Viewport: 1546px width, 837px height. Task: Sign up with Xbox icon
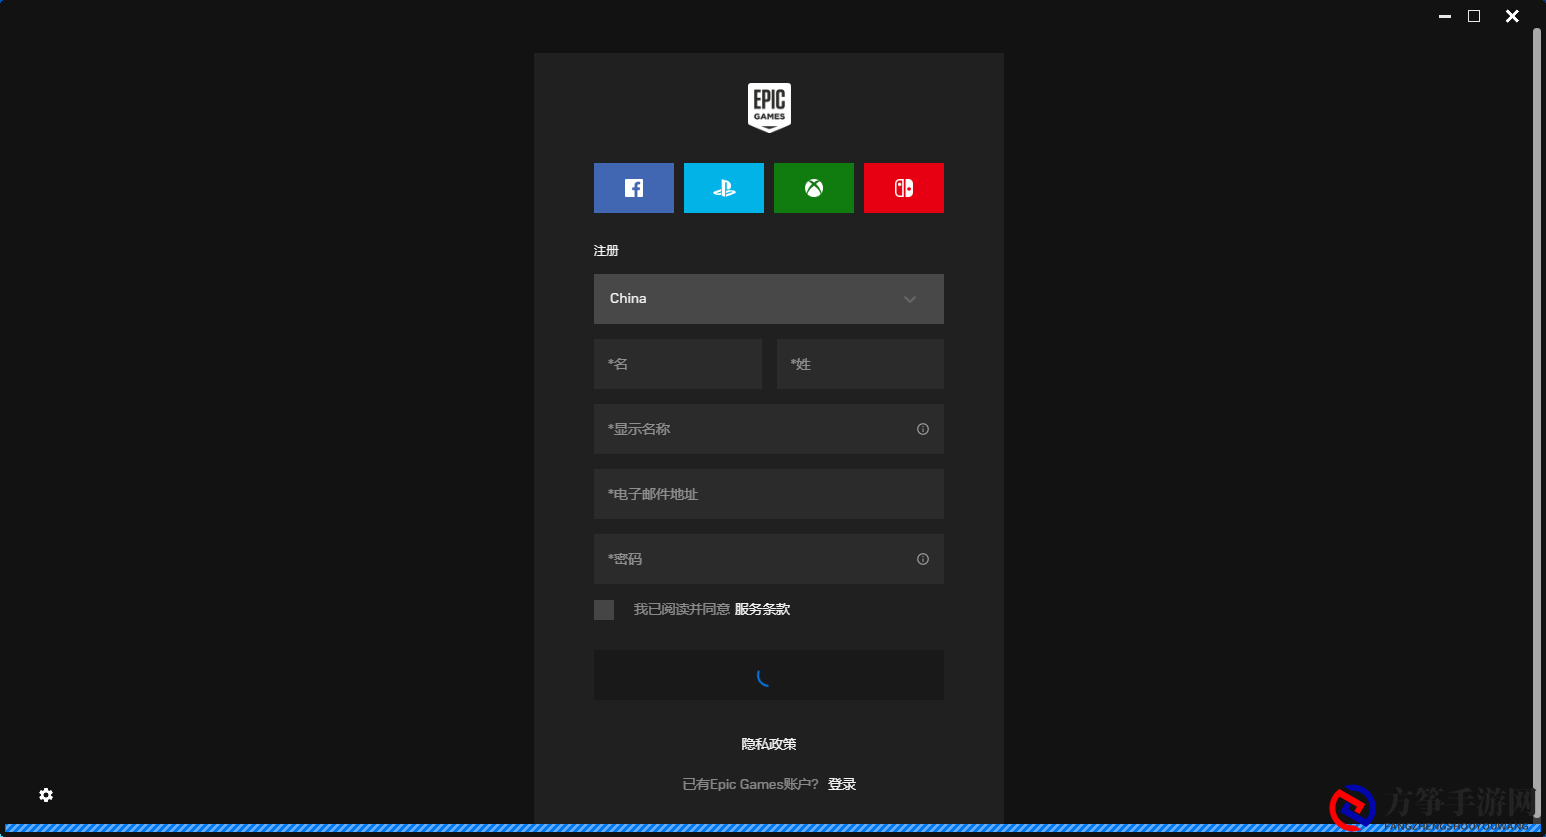[814, 188]
